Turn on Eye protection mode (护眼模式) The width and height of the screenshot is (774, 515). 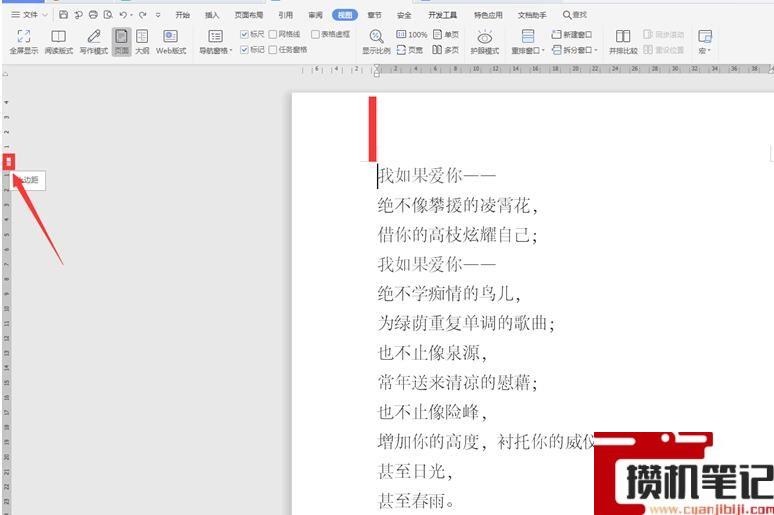click(485, 41)
